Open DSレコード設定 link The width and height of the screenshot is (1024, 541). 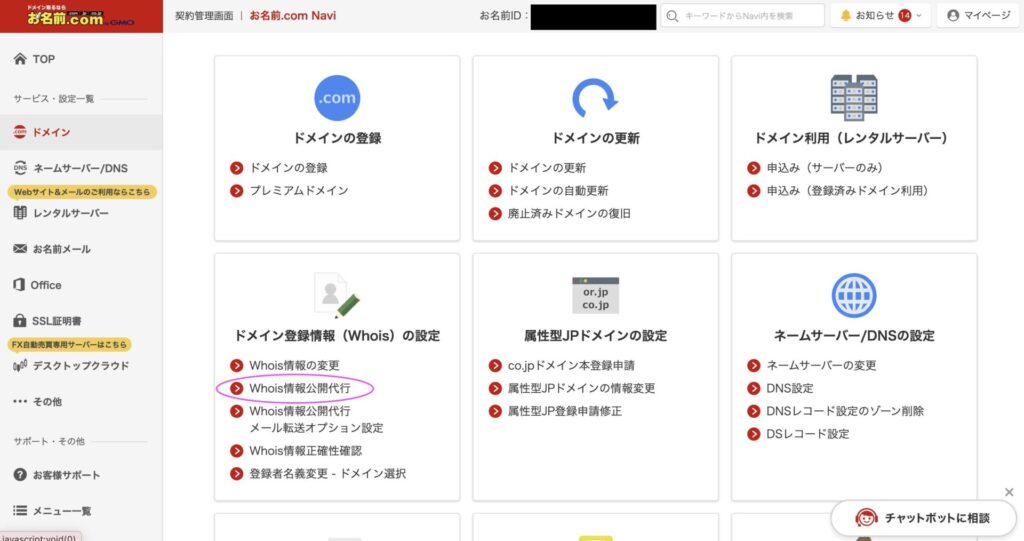point(808,434)
